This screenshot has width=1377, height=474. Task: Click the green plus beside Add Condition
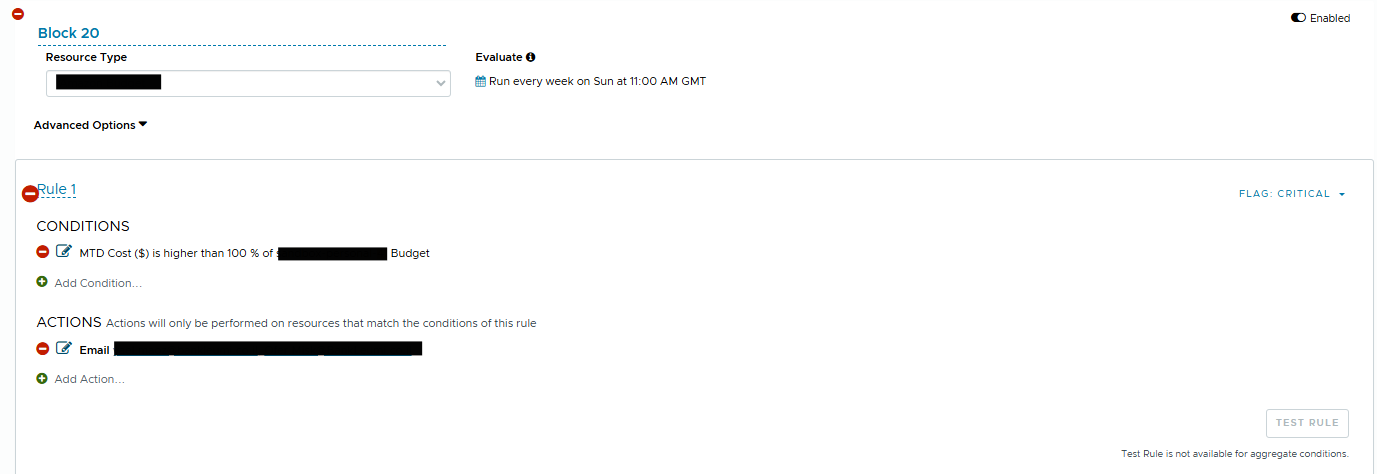pyautogui.click(x=42, y=283)
